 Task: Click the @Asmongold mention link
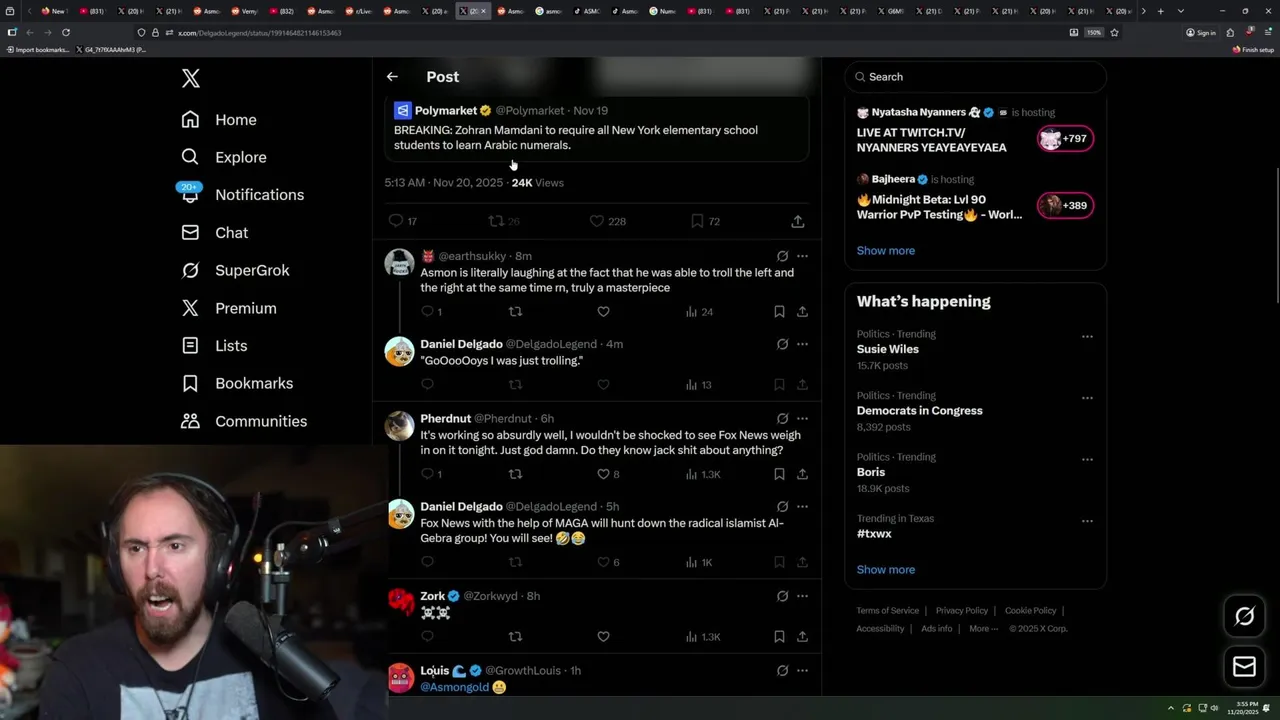[454, 688]
